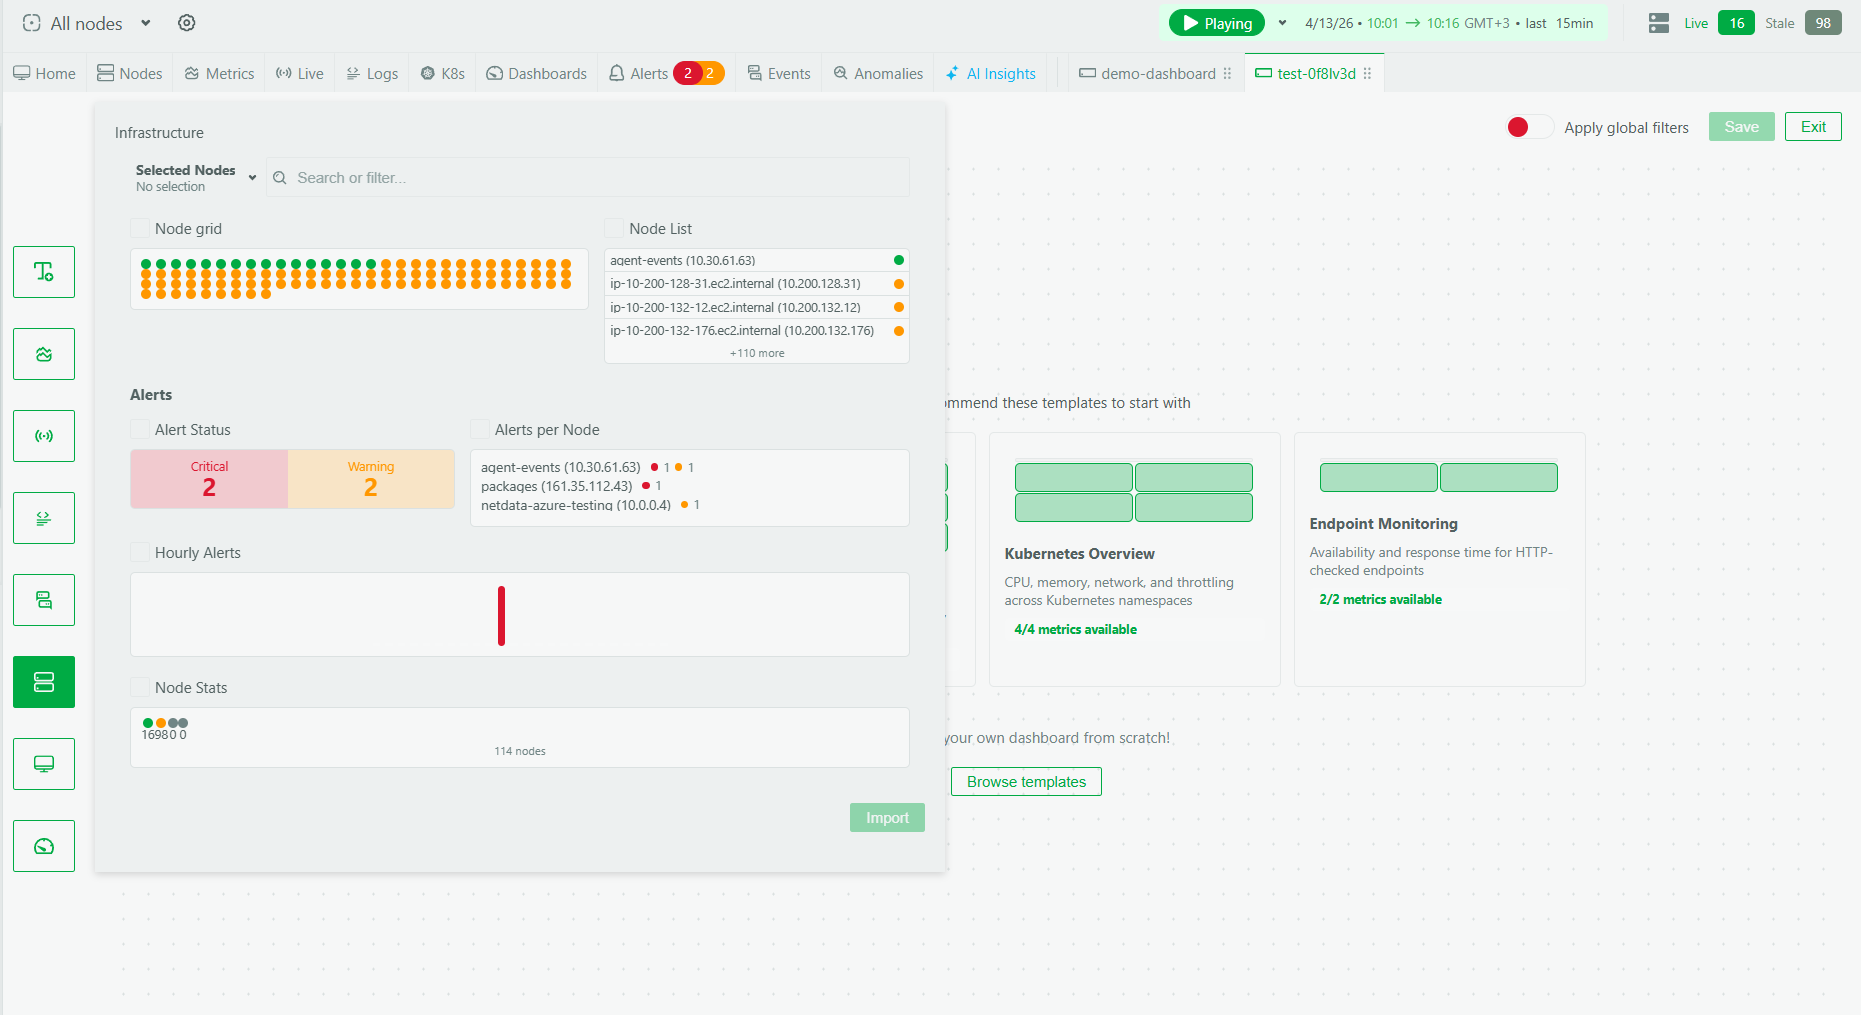Click the Import button in the Infrastructure panel

pyautogui.click(x=886, y=817)
